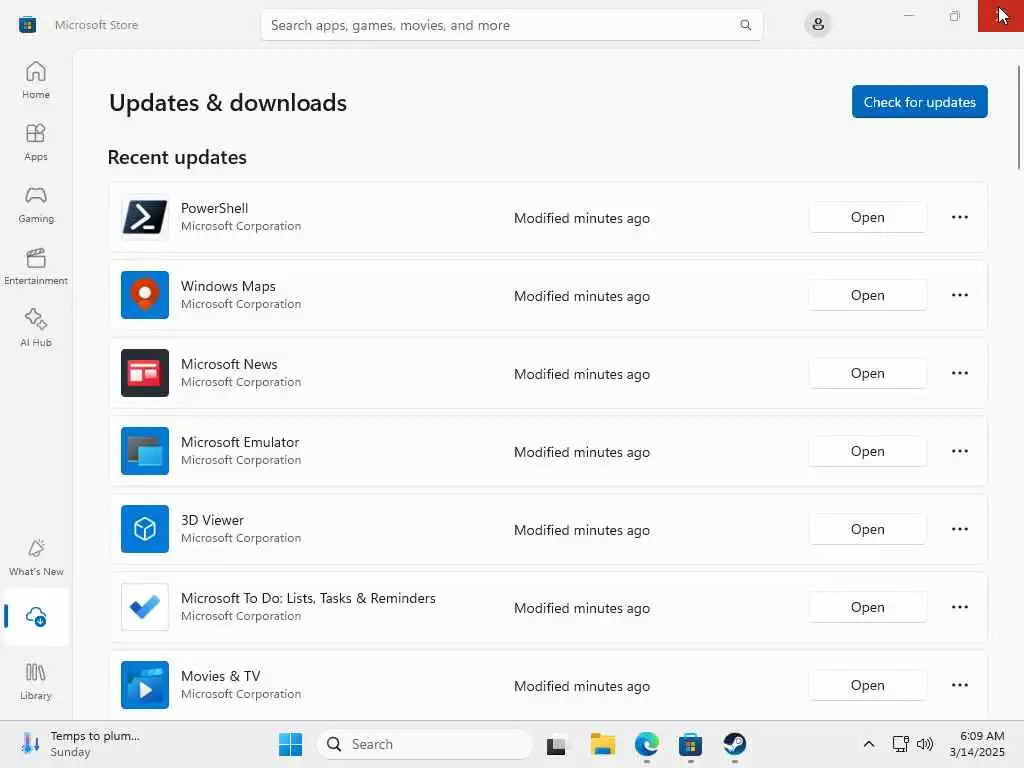Screen dimensions: 1024x768
Task: Click the PowerShell app icon
Action: [x=145, y=217]
